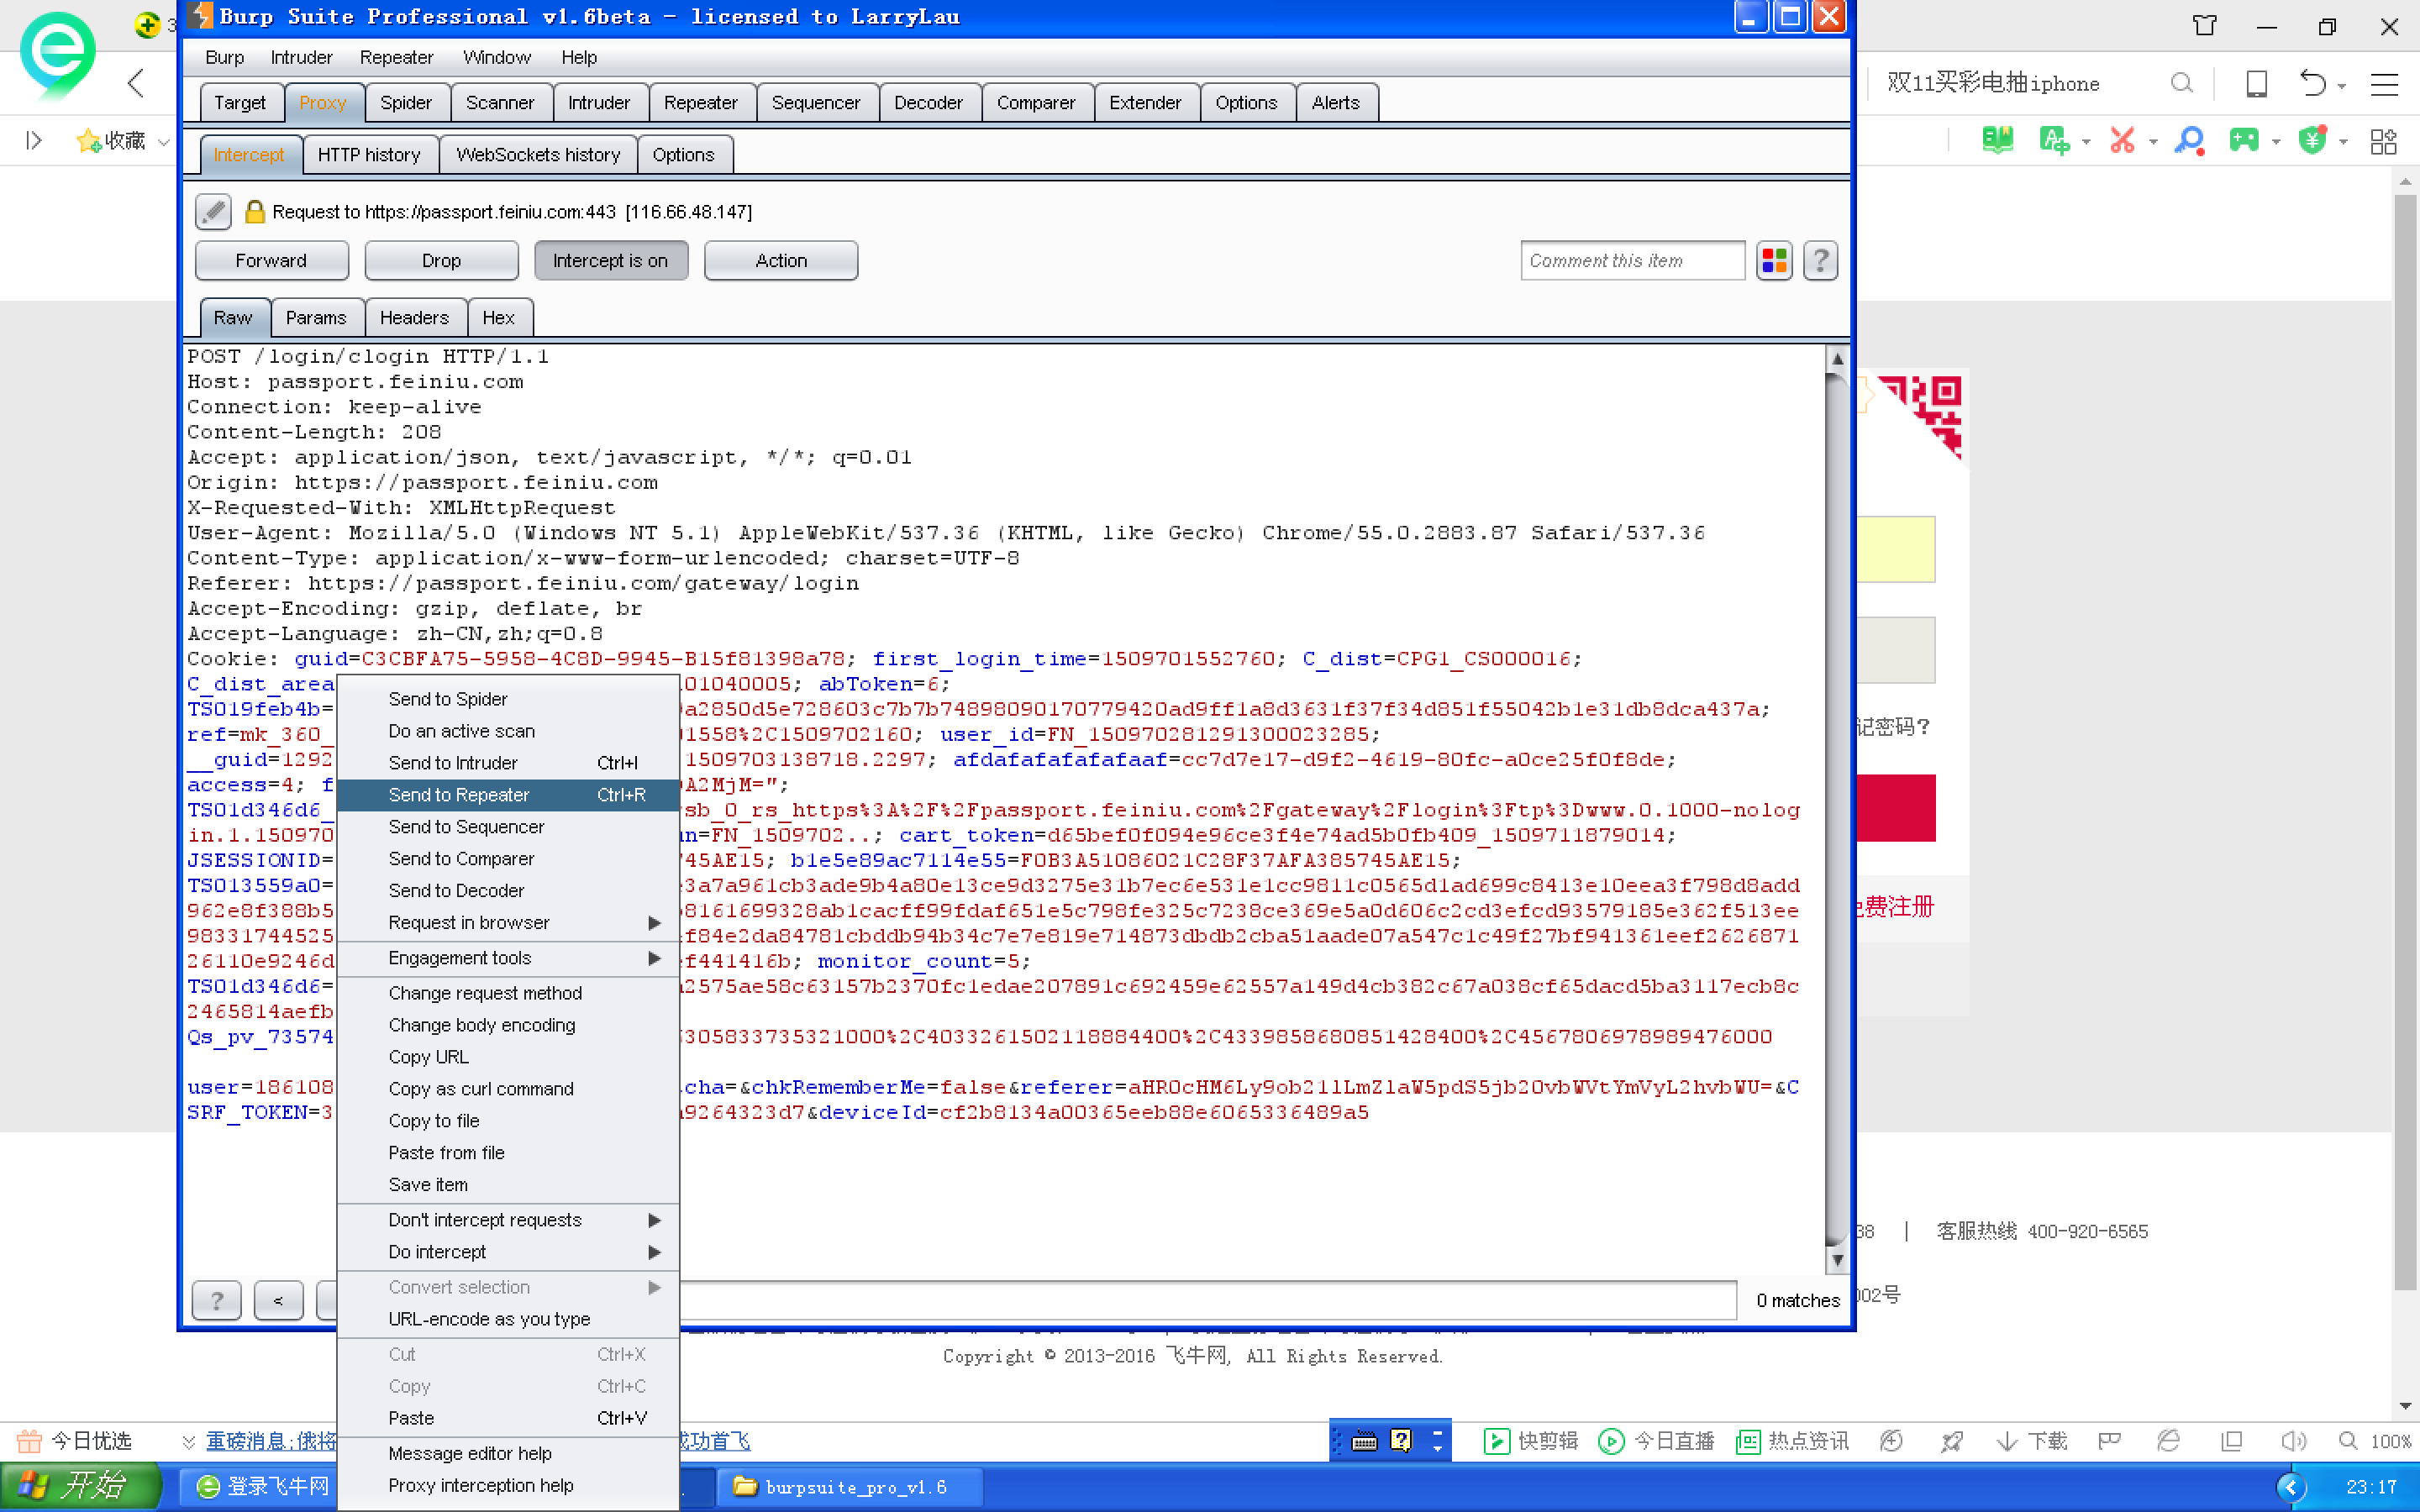Open dropdown arrow next to scissors icon
This screenshot has height=1512, width=2420.
tap(2153, 142)
